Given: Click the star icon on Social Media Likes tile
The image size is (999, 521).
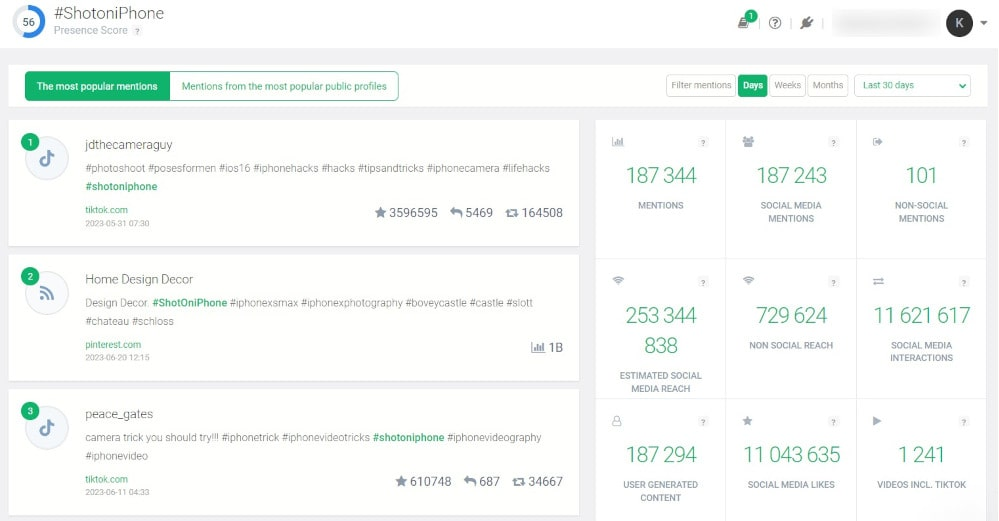Looking at the screenshot, I should pos(747,420).
